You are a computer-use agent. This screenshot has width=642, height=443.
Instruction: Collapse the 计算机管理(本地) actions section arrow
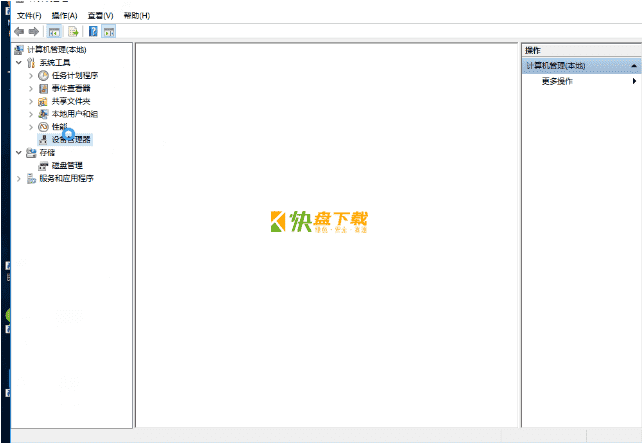[x=634, y=66]
